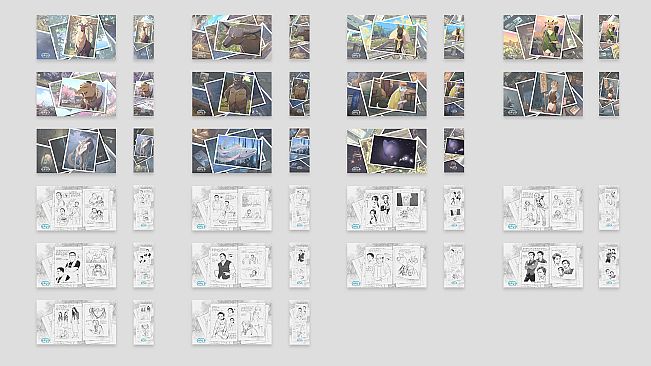Select the wide standing bear at night collage
Image resolution: width=651 pixels, height=366 pixels.
point(232,94)
